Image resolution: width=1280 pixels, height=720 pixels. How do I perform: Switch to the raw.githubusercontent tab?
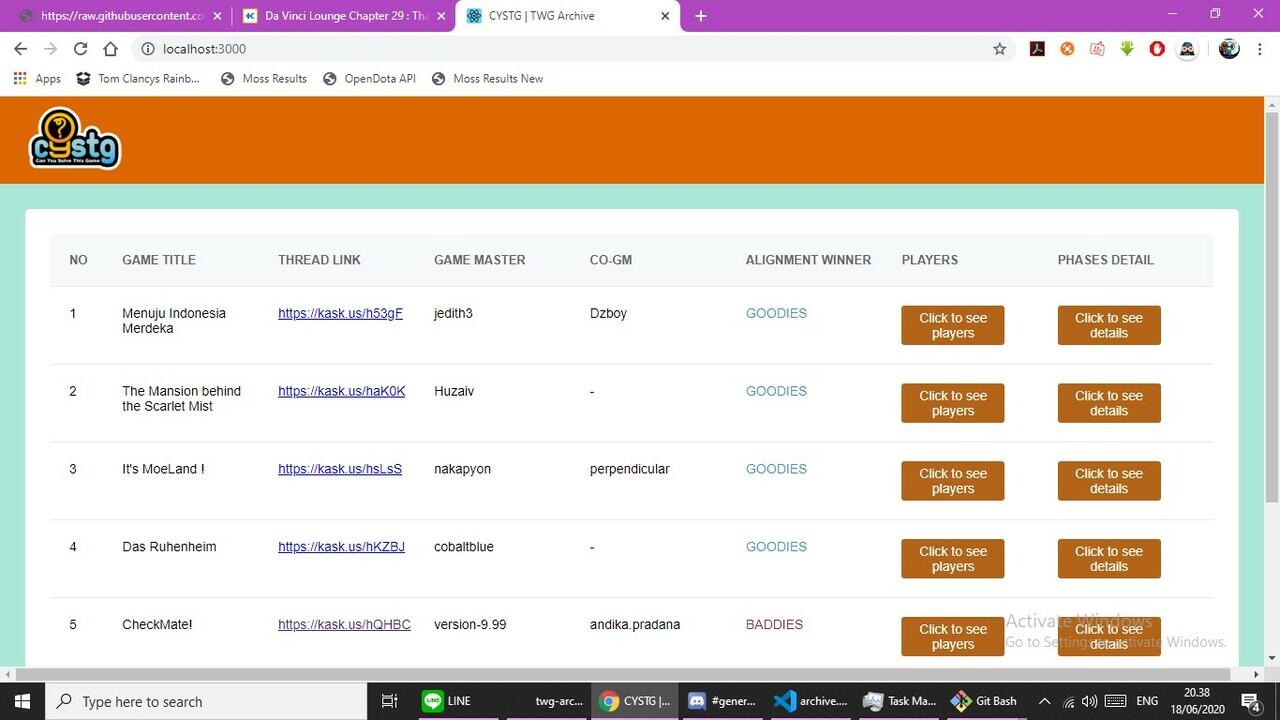[x=120, y=16]
